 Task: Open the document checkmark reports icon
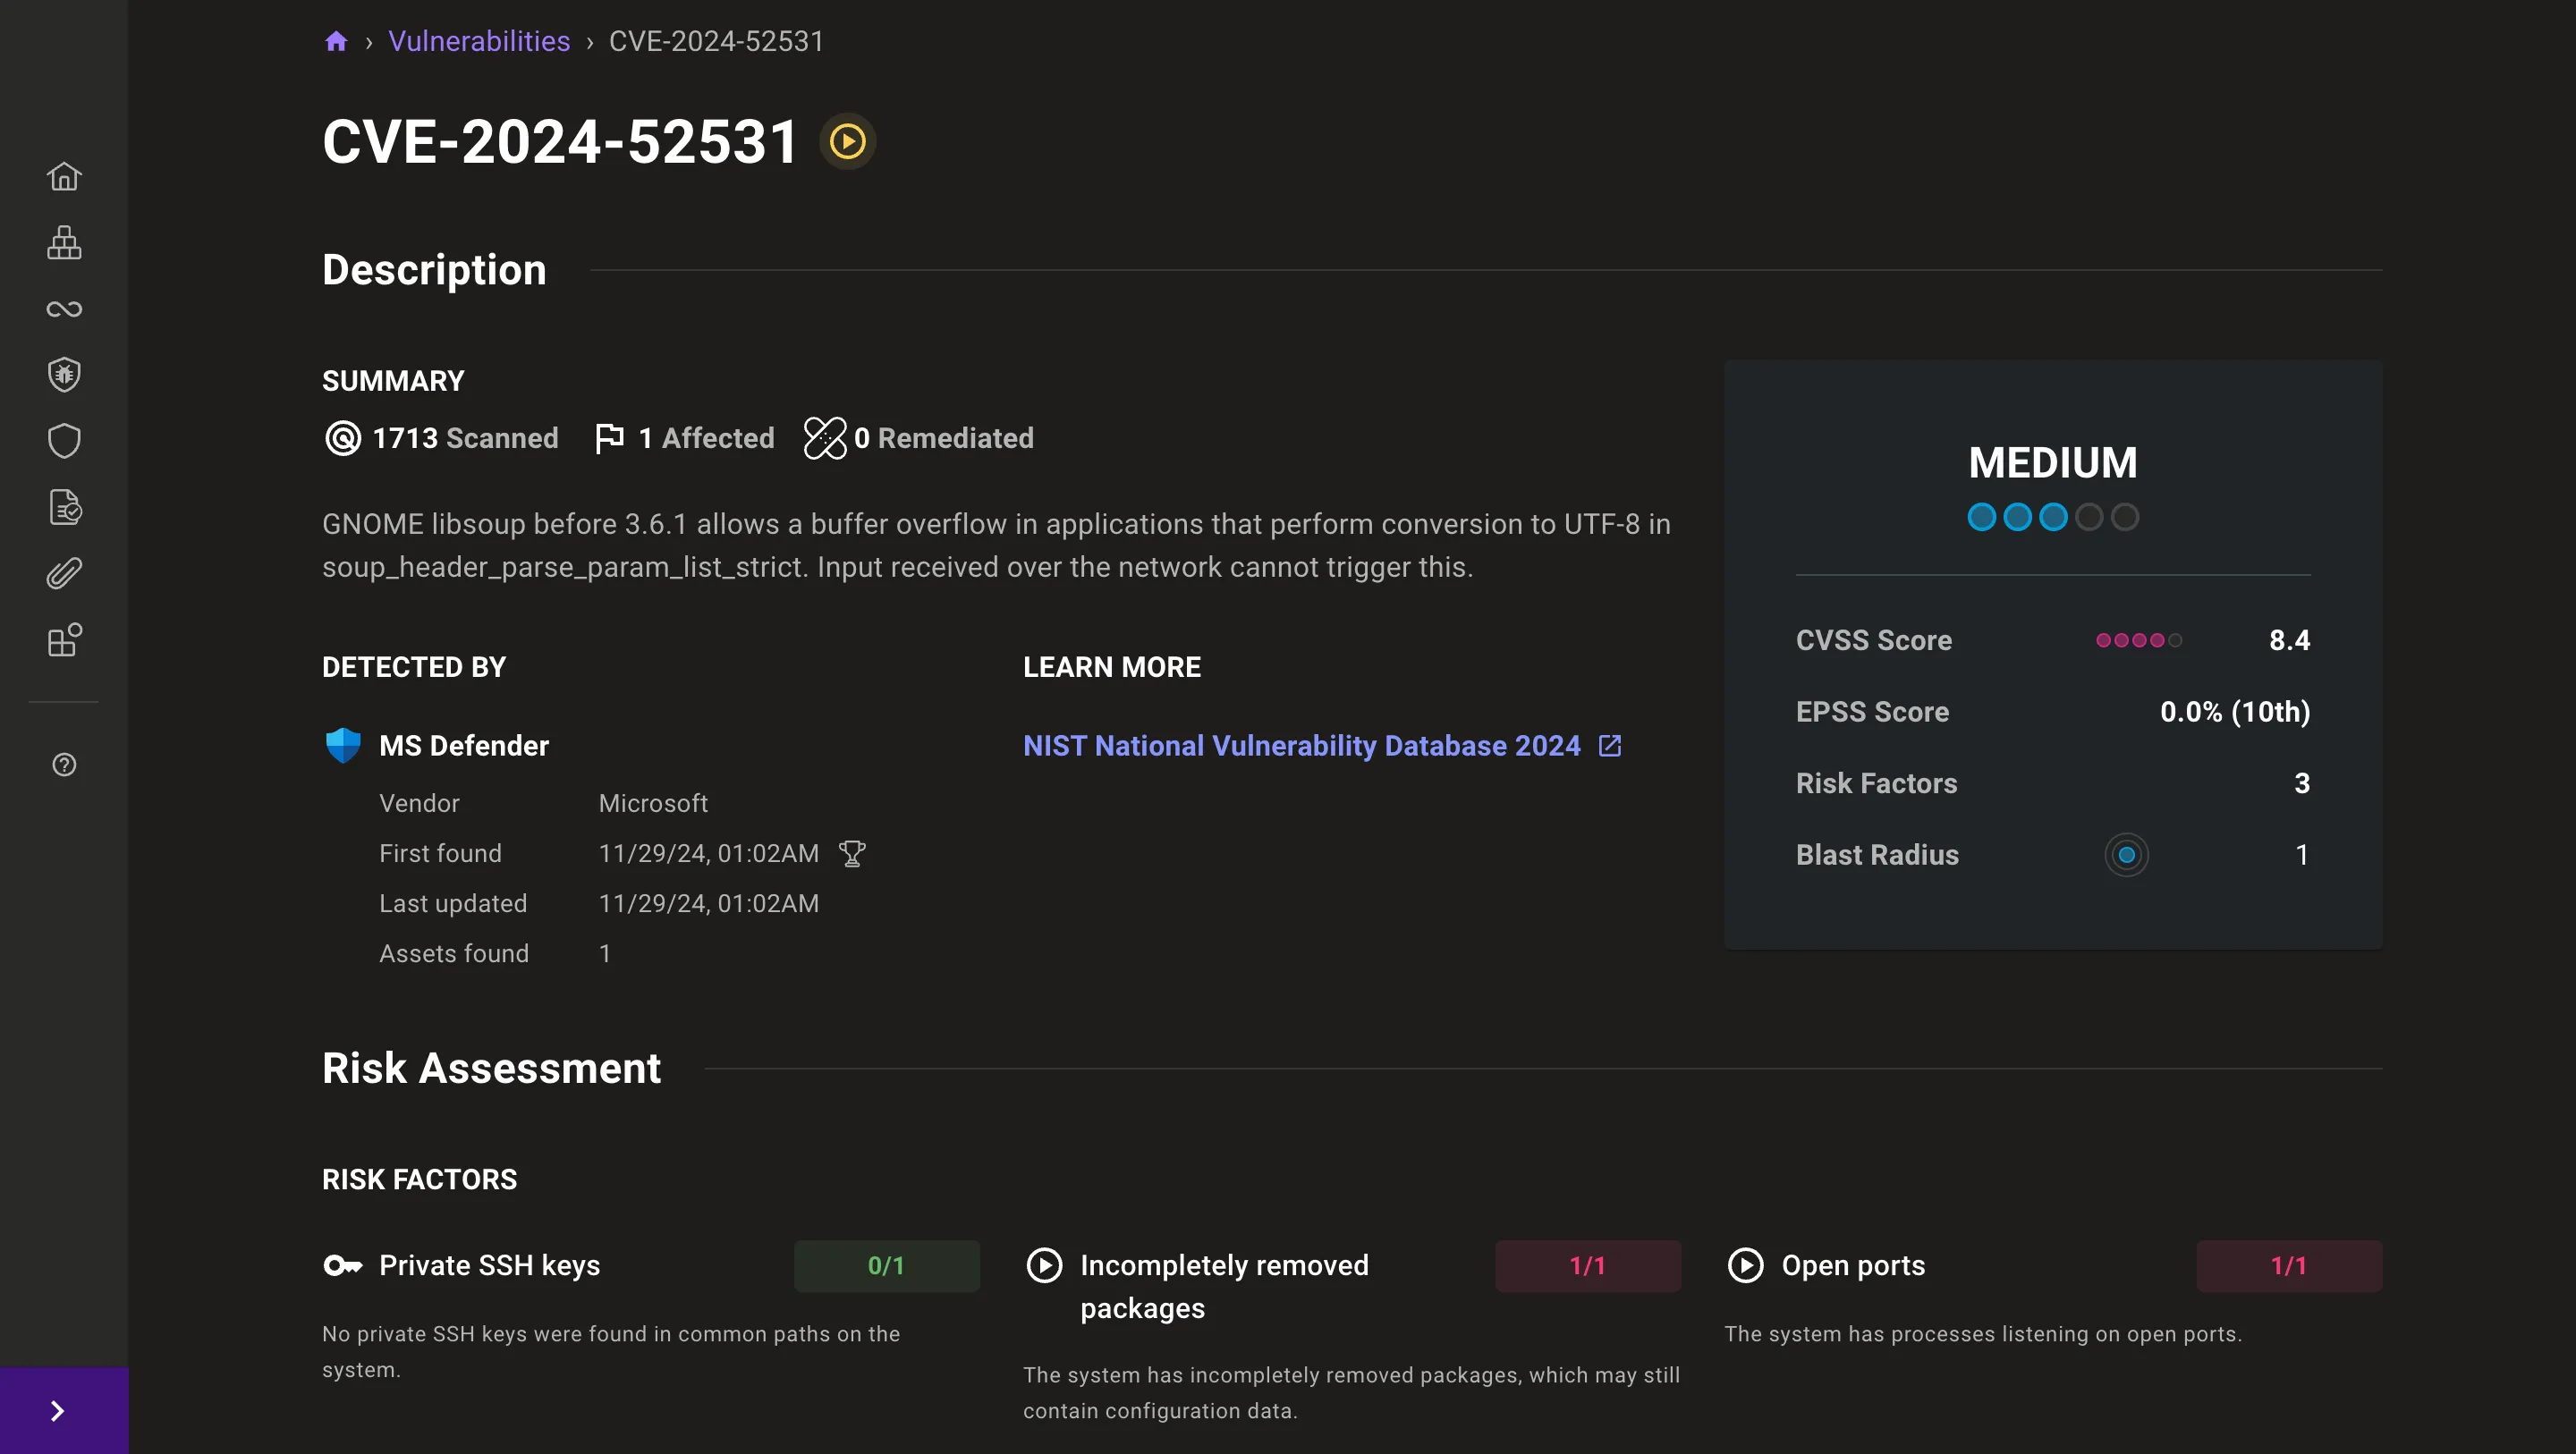[x=64, y=507]
